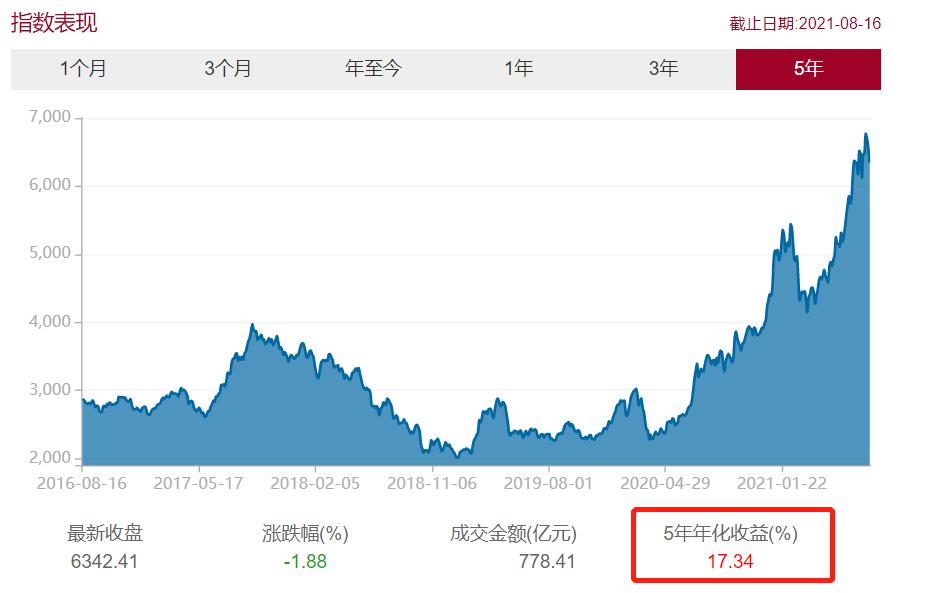Click the 2019-08-01 x-axis date
This screenshot has width=925, height=593.
pos(549,482)
